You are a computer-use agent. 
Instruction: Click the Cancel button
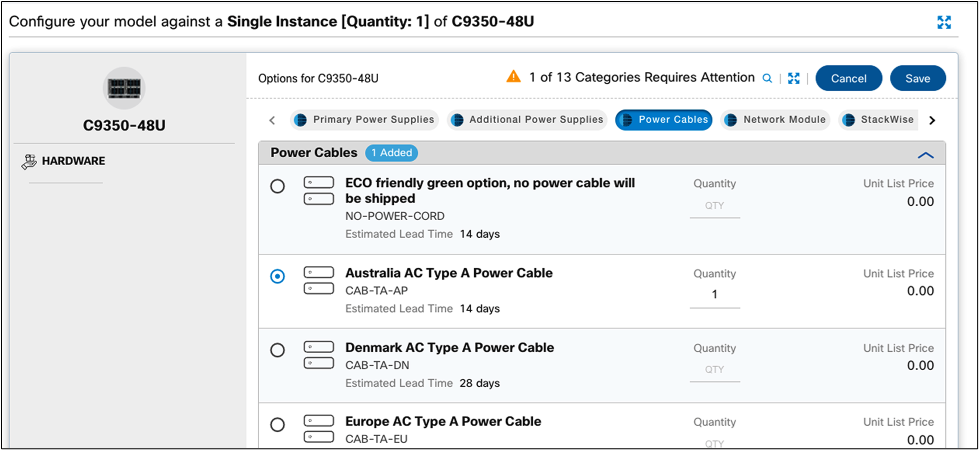849,79
